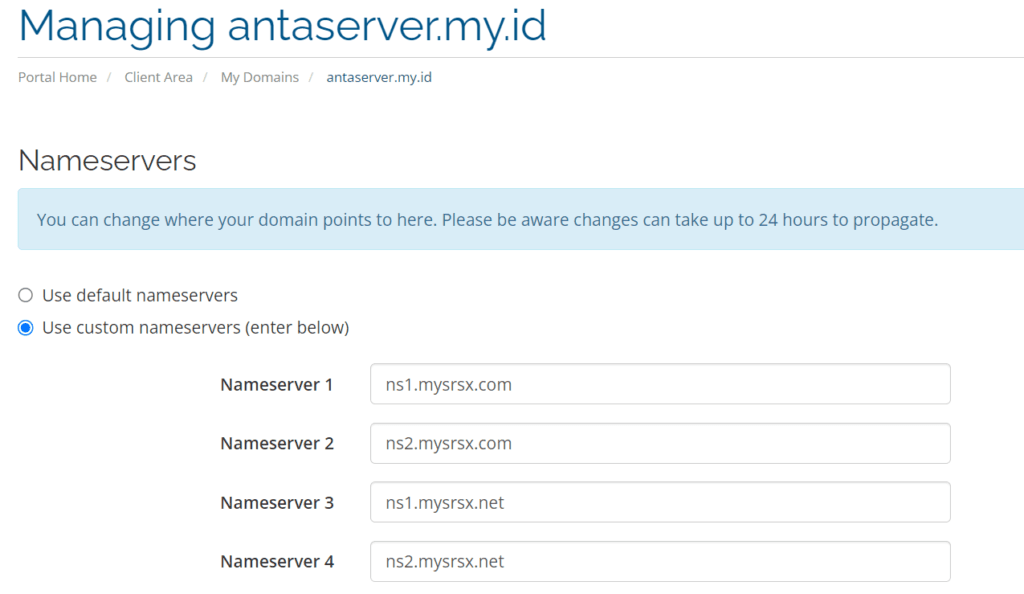Go to Client Area breadcrumb
This screenshot has width=1024, height=594.
pyautogui.click(x=159, y=77)
